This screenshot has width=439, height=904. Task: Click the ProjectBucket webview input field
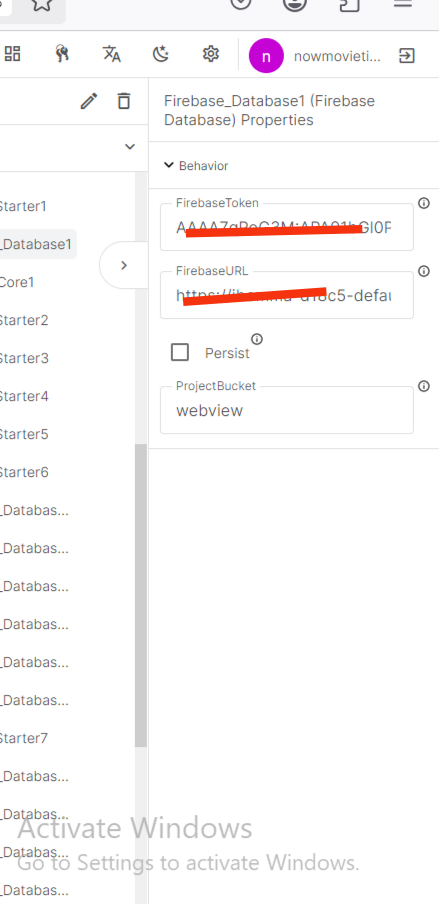point(287,410)
